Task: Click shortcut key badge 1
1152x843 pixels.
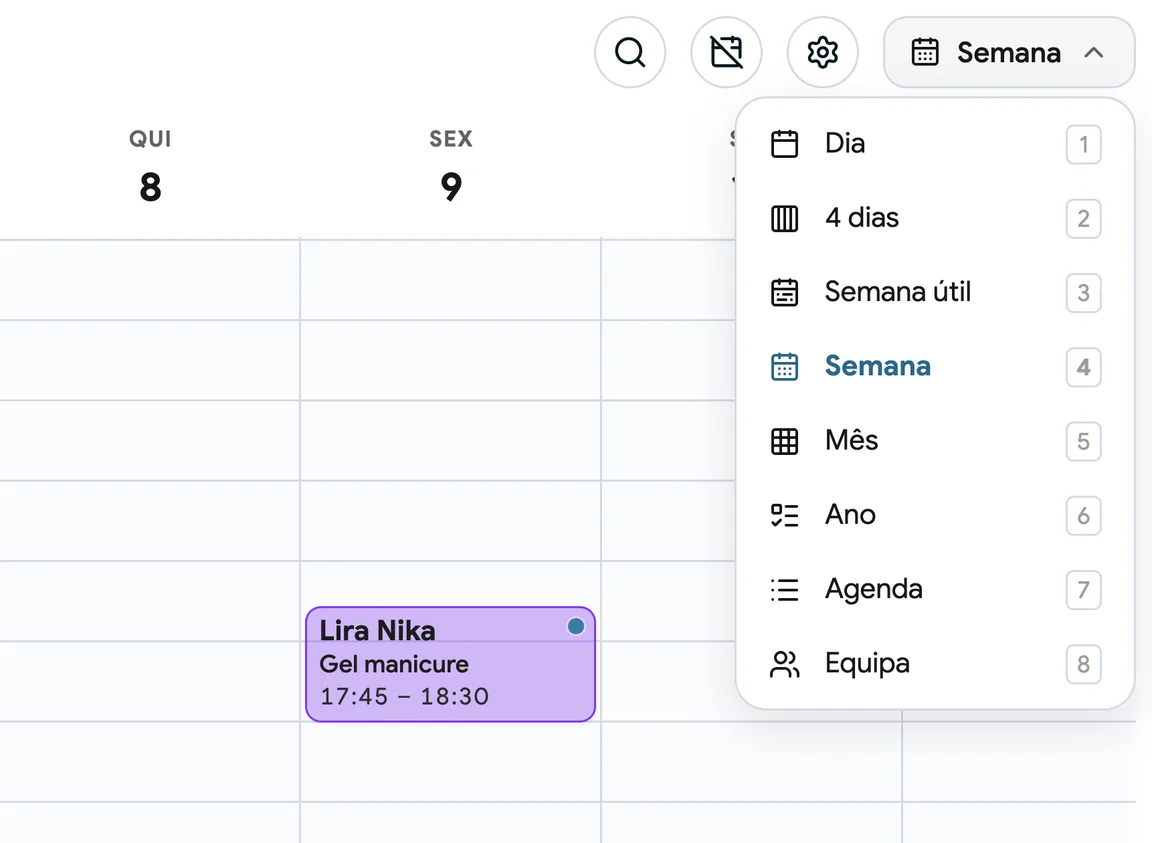Action: [1083, 144]
